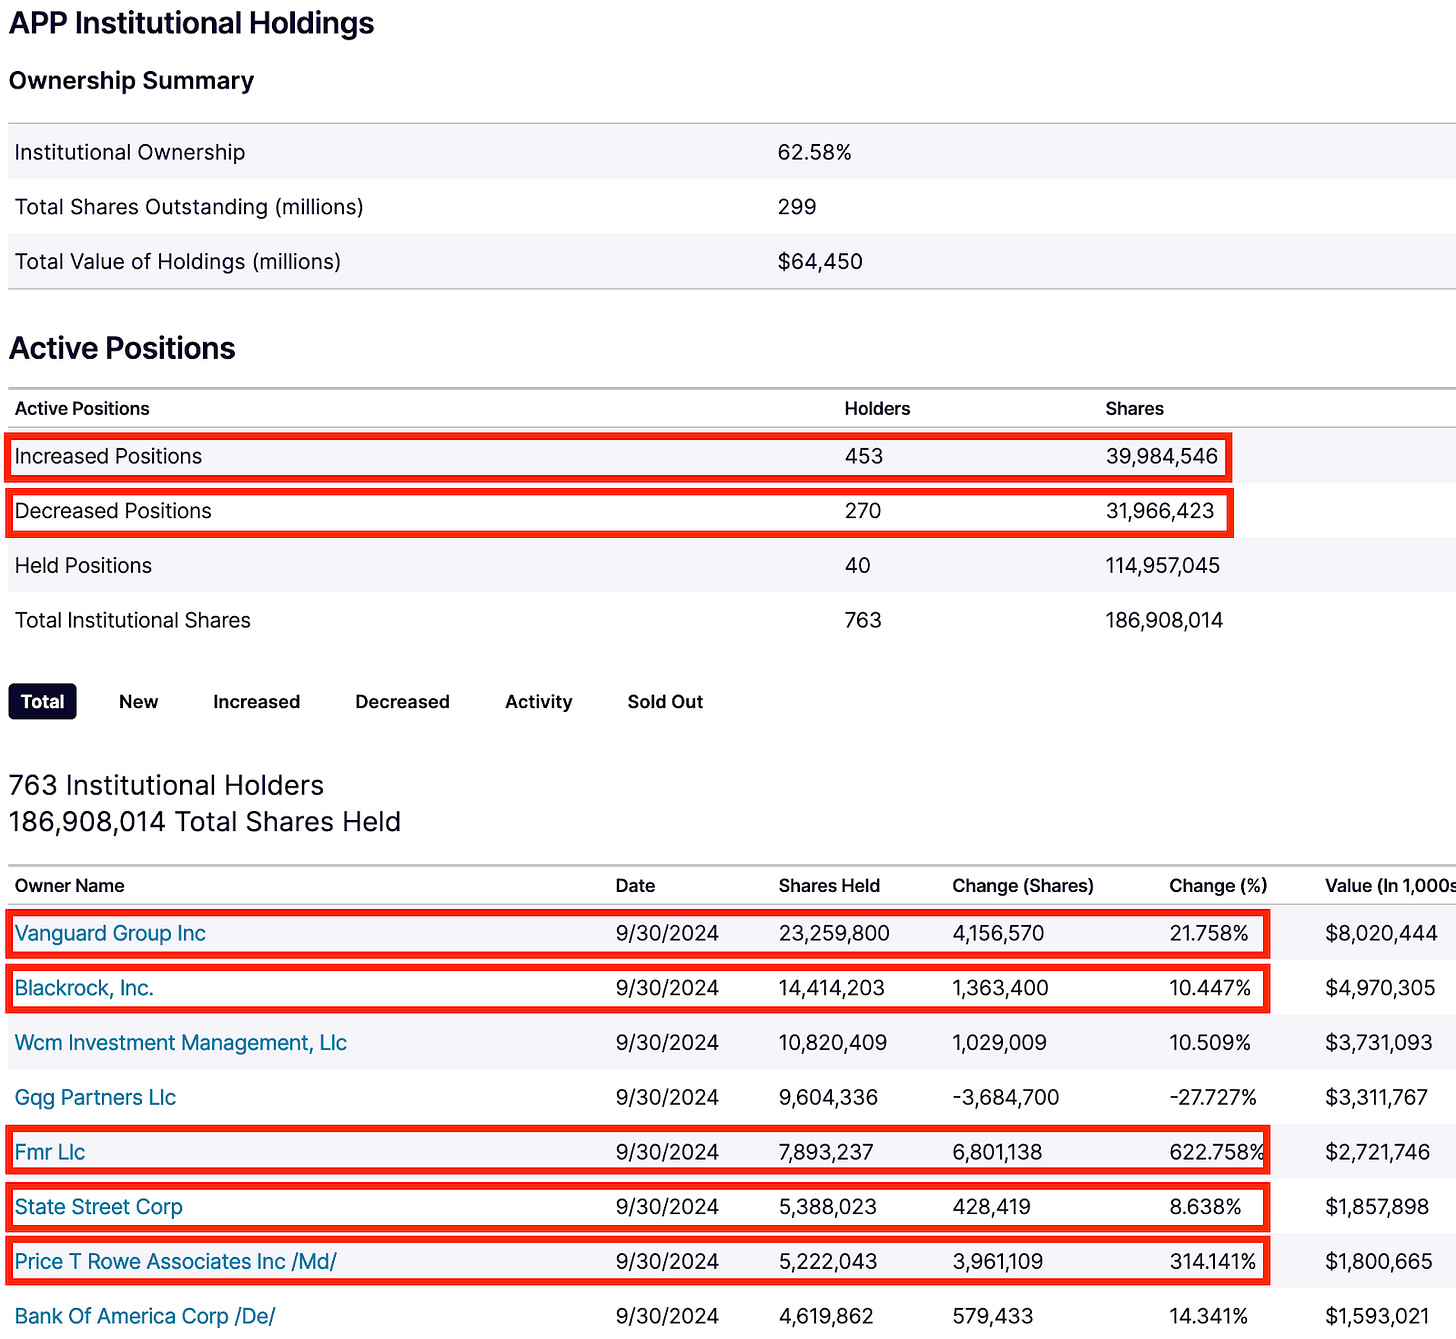Click the Institutional Ownership value 62.58%
The width and height of the screenshot is (1456, 1339).
pos(814,152)
